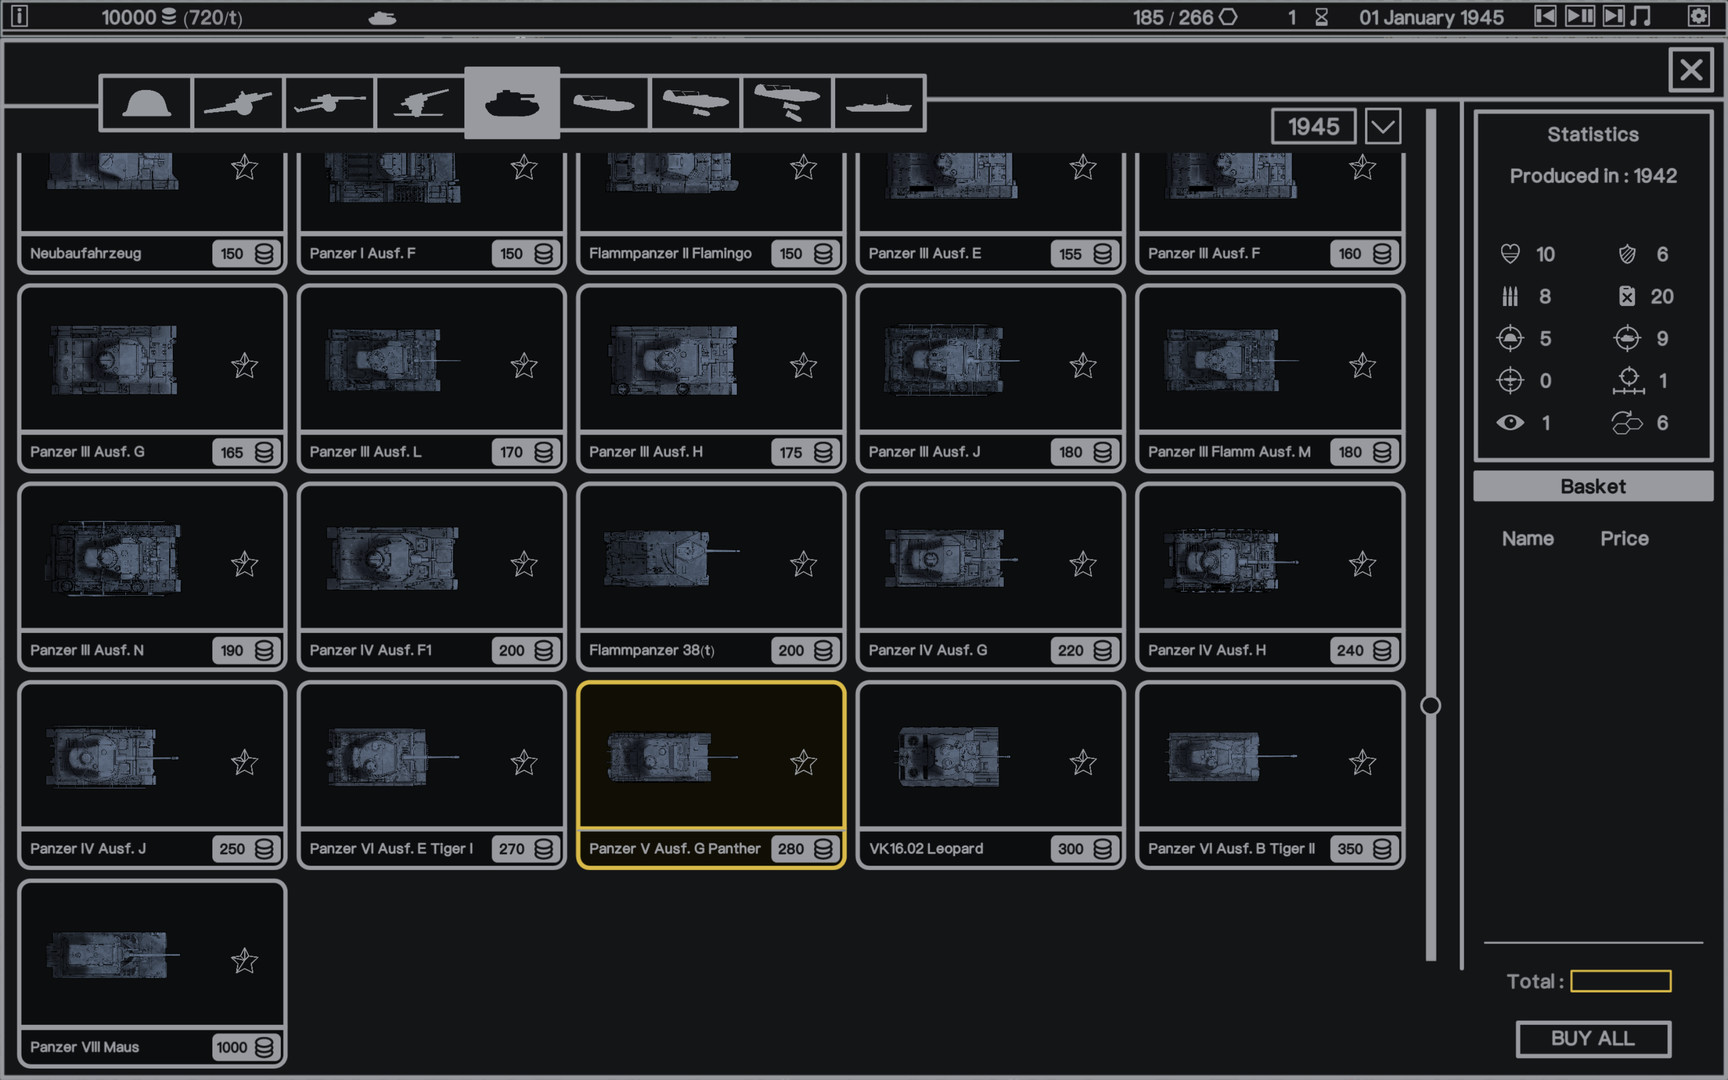Toggle music with the note icon
1728x1080 pixels.
[x=1641, y=16]
